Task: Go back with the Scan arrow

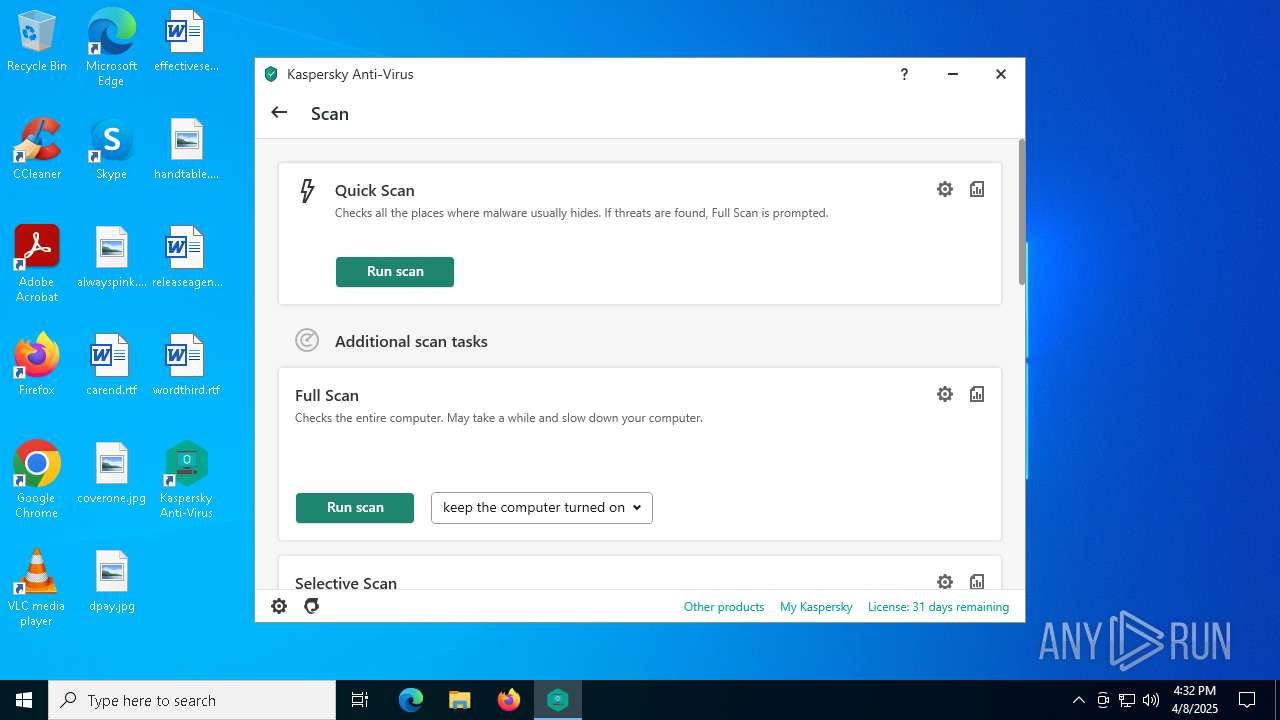Action: tap(279, 113)
